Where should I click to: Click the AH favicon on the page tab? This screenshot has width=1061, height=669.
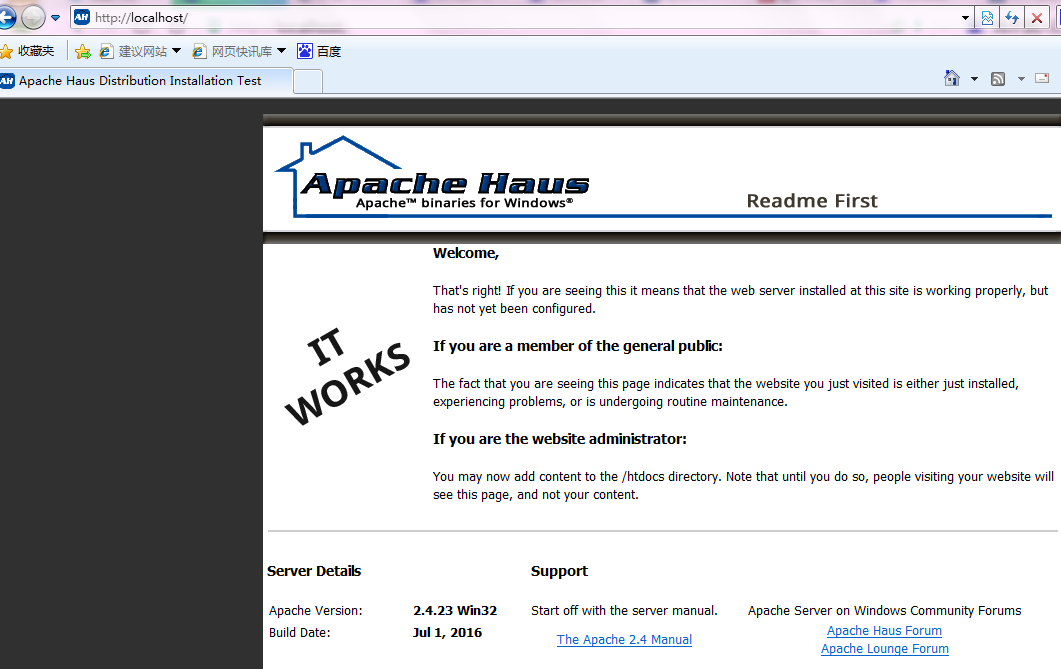[7, 81]
